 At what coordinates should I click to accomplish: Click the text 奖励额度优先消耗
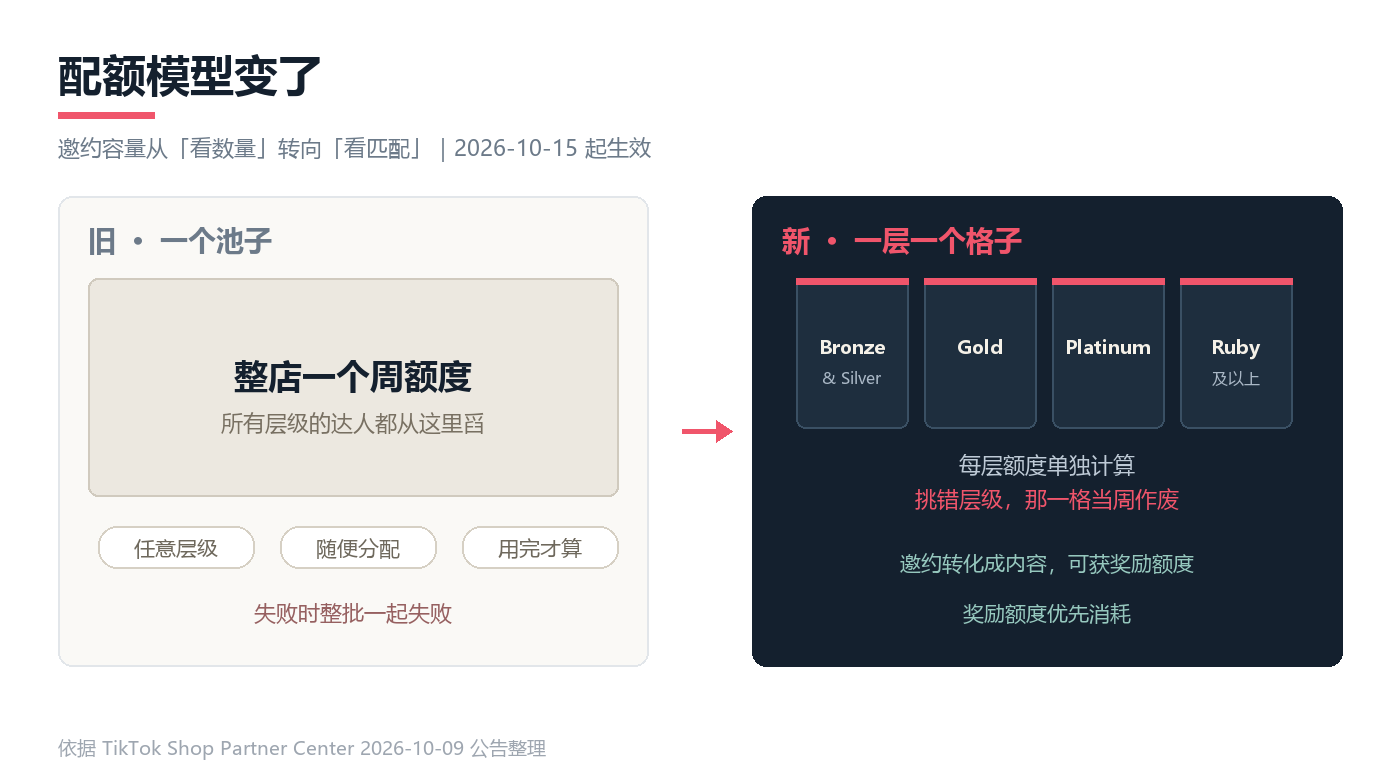pyautogui.click(x=1047, y=614)
